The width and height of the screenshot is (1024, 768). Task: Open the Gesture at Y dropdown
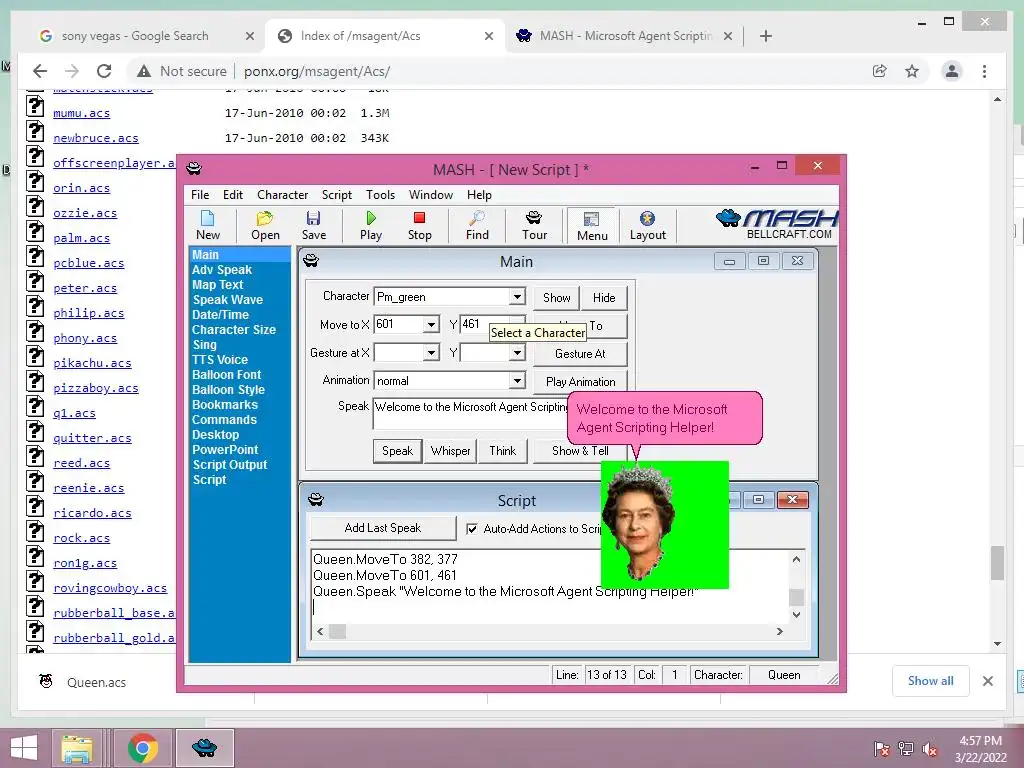click(x=517, y=353)
